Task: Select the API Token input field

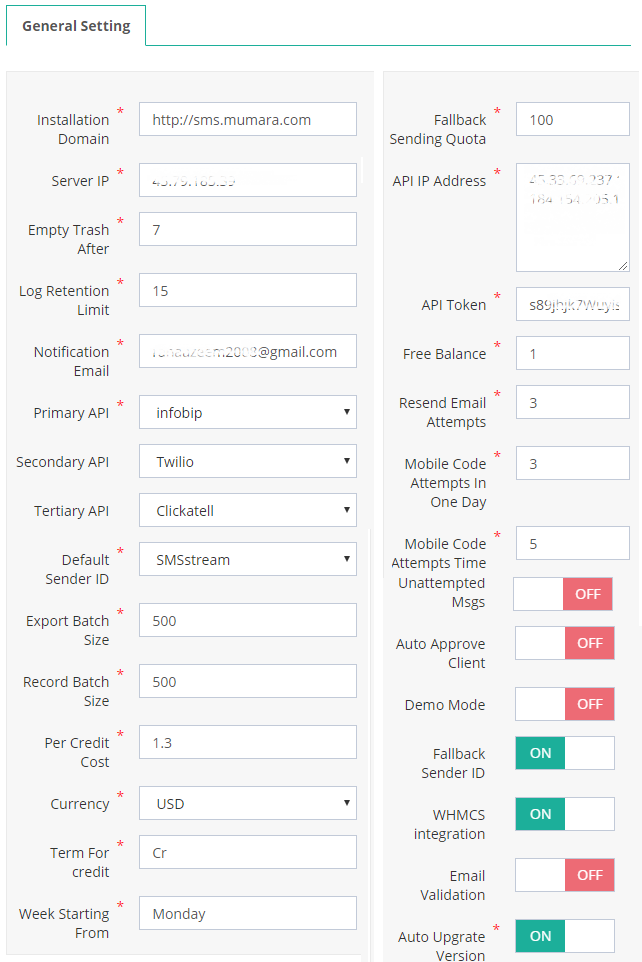Action: pos(572,305)
